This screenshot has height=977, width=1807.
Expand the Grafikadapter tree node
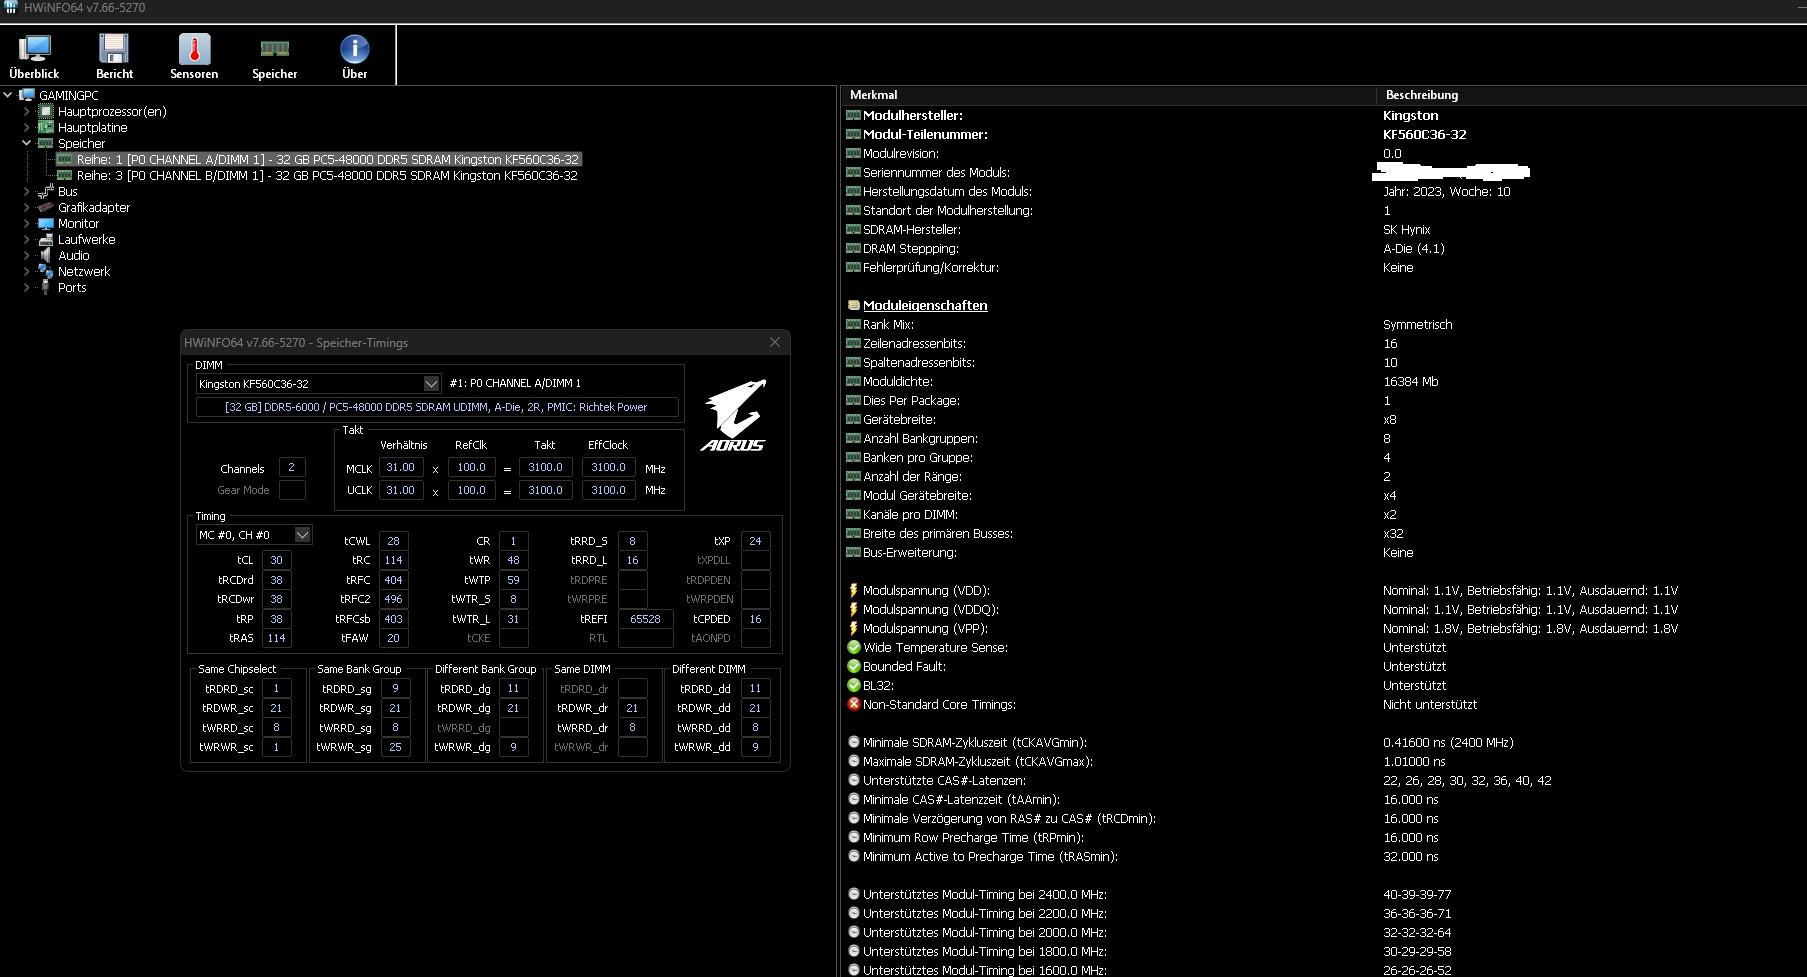[27, 207]
